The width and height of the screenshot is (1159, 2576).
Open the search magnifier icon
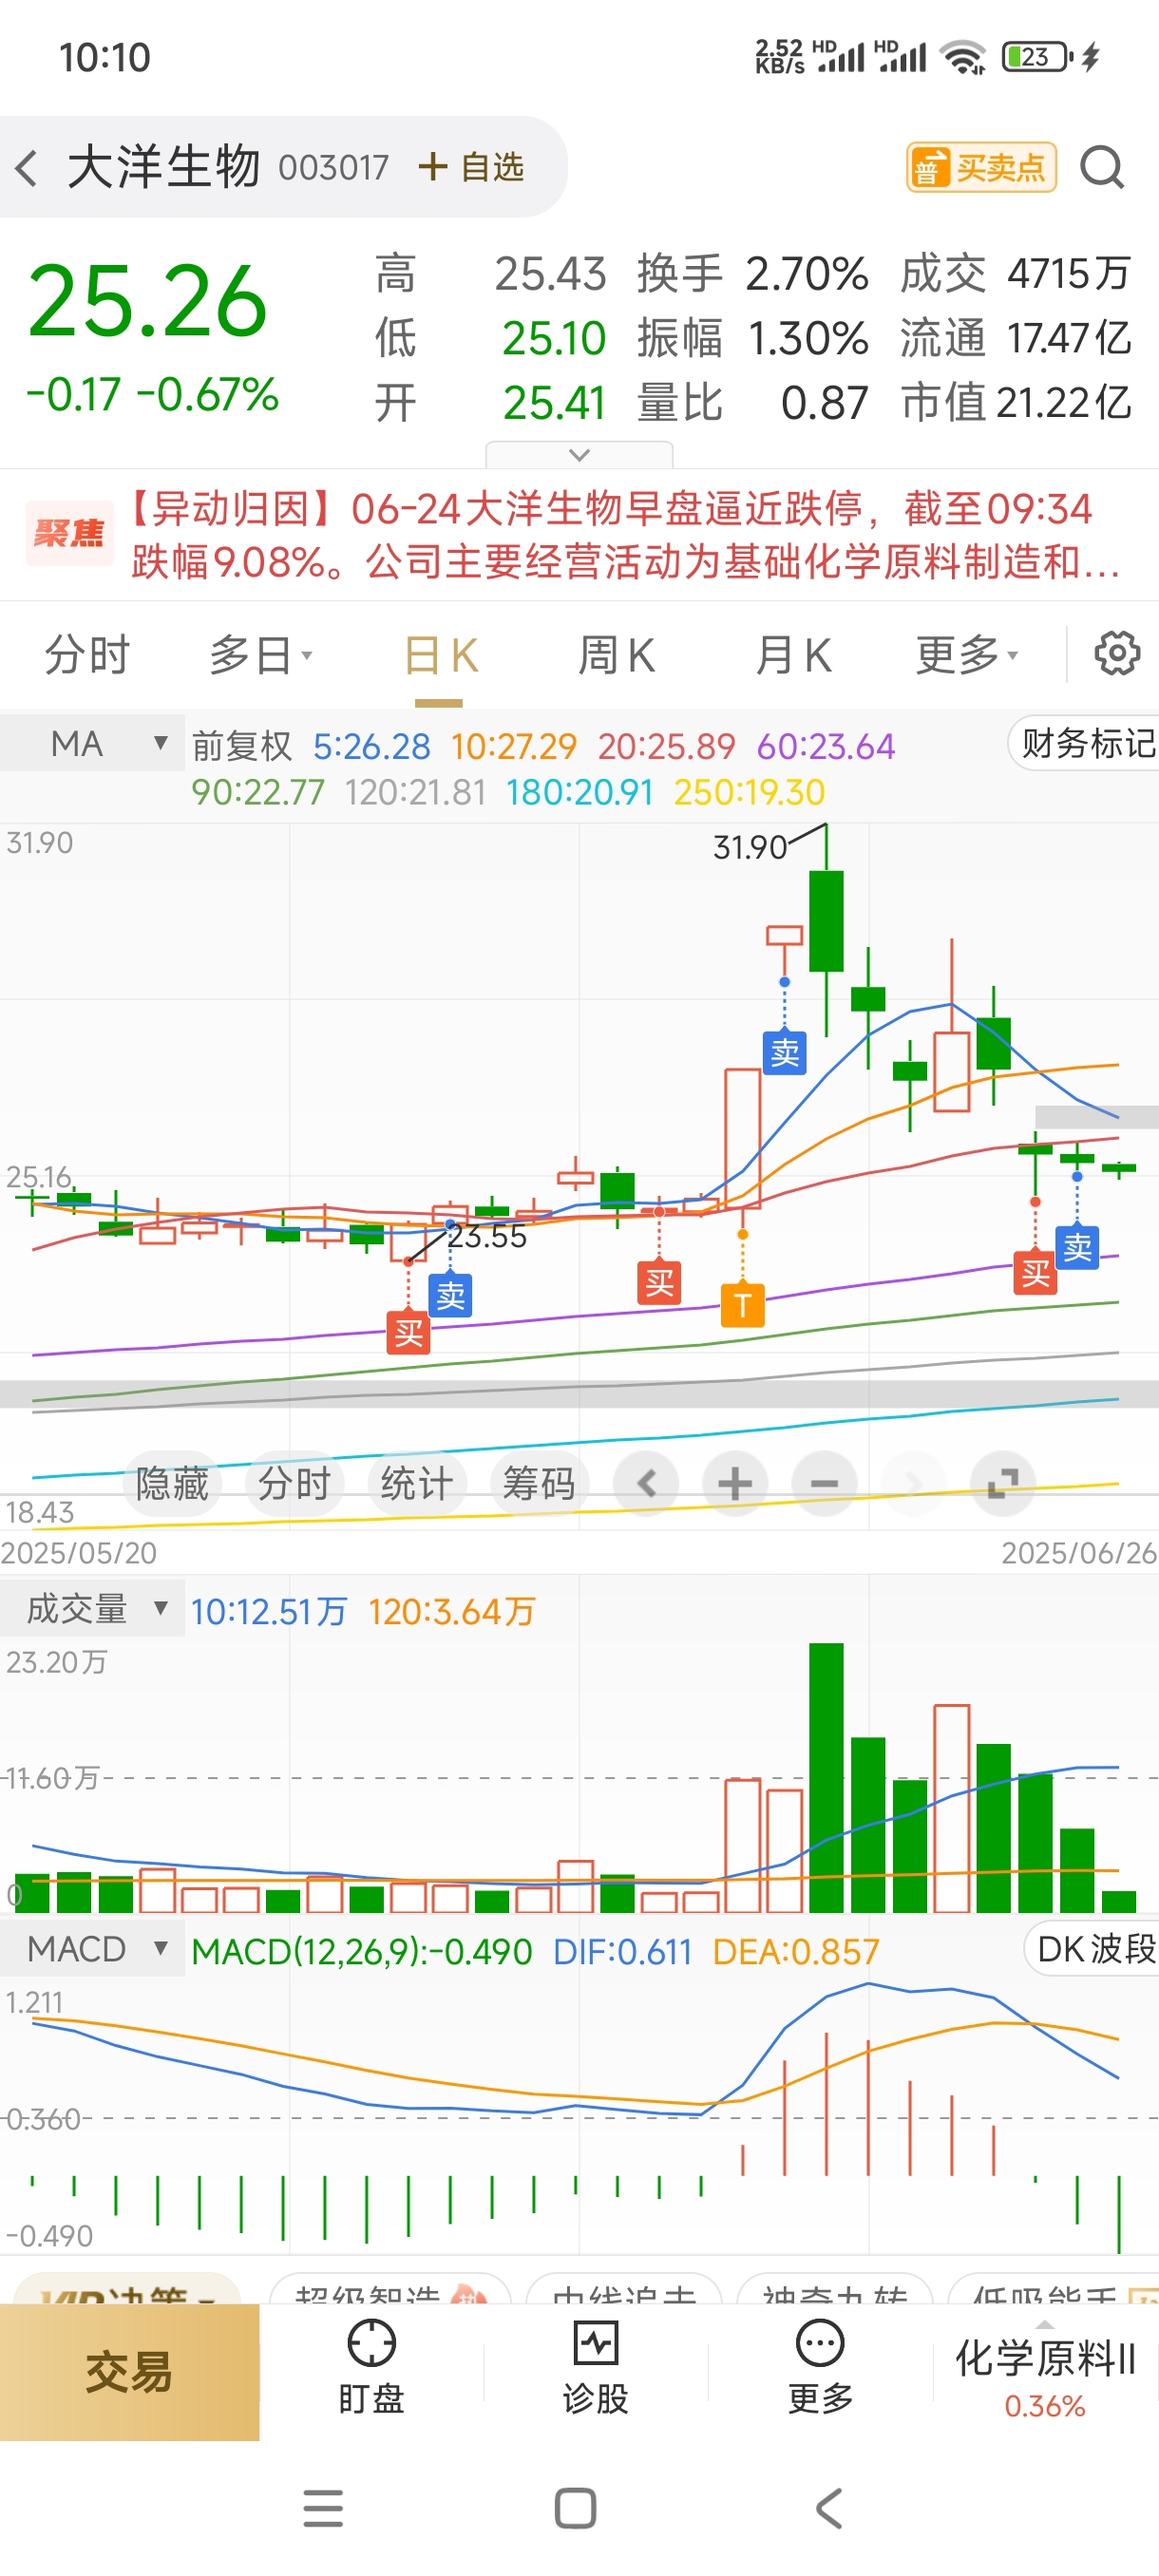click(1102, 167)
